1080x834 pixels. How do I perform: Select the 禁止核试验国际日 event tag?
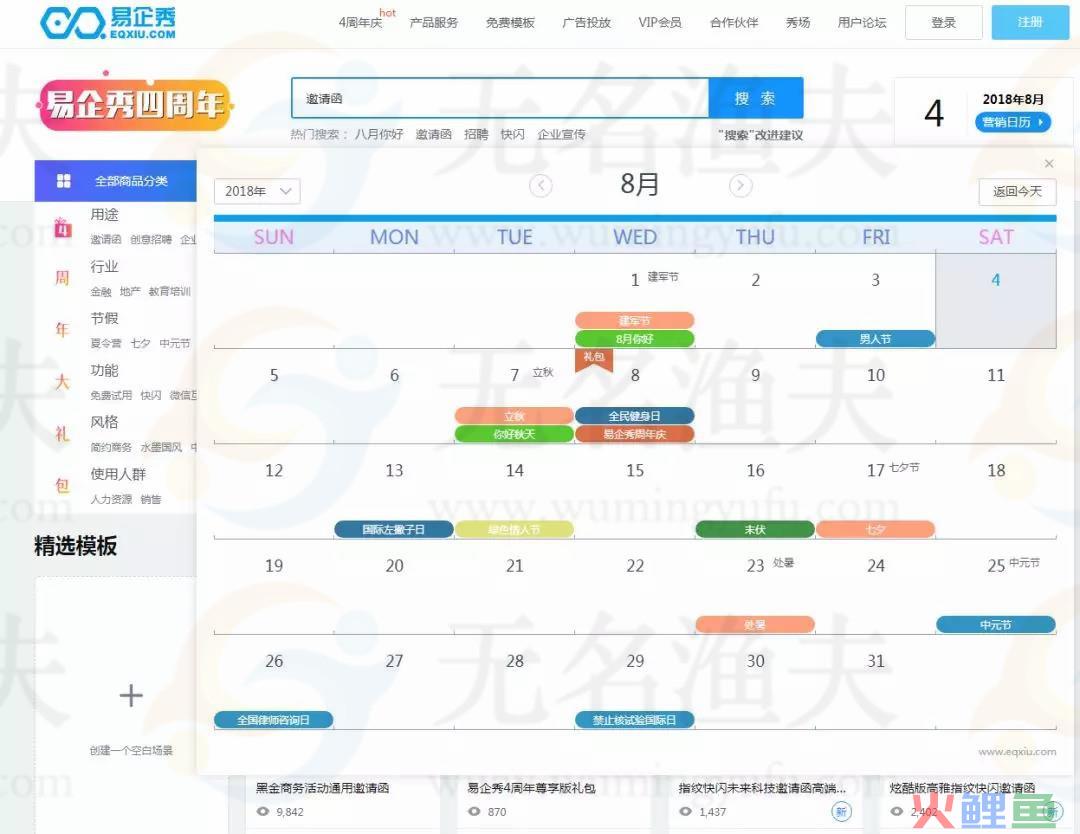click(x=634, y=720)
